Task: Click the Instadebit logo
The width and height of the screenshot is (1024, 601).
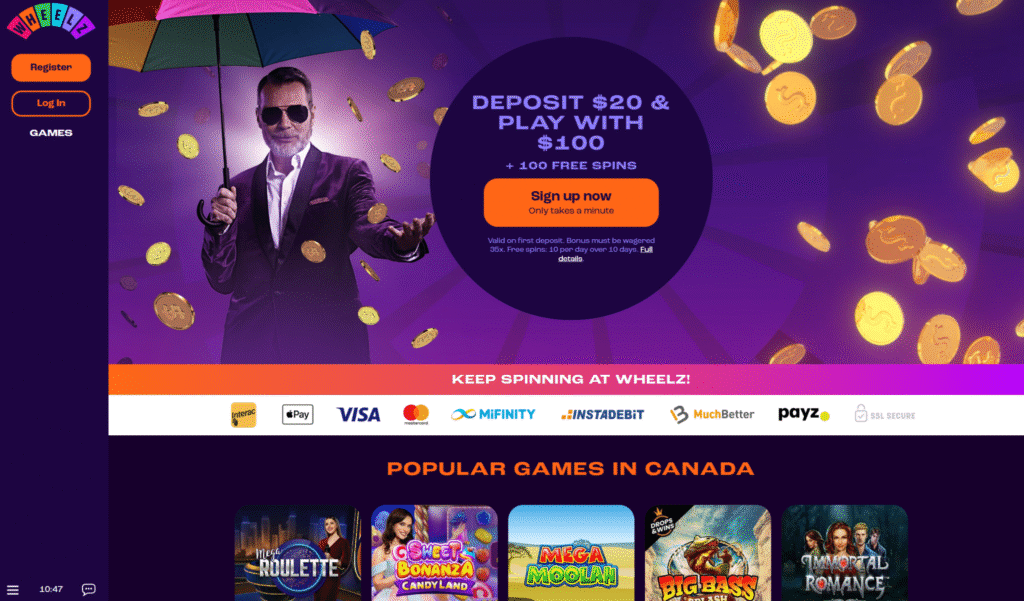Action: tap(602, 414)
